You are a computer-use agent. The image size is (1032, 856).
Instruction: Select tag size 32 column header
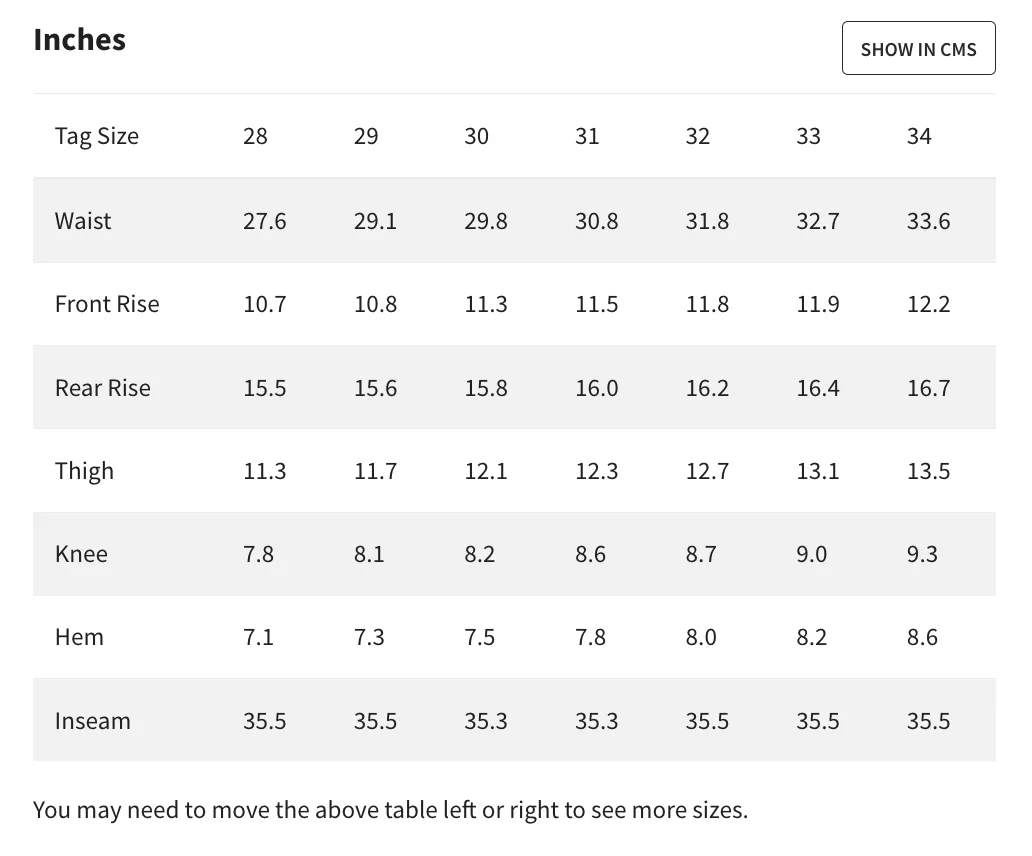(x=697, y=136)
